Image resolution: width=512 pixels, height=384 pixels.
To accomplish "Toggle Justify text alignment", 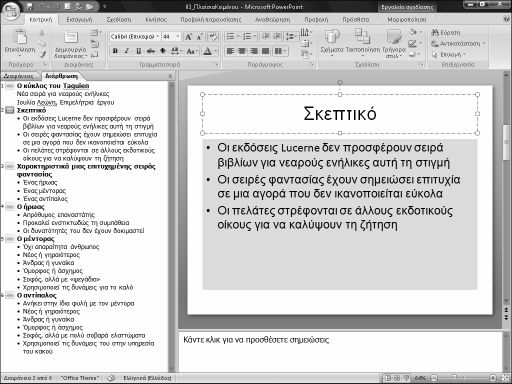I will click(265, 51).
